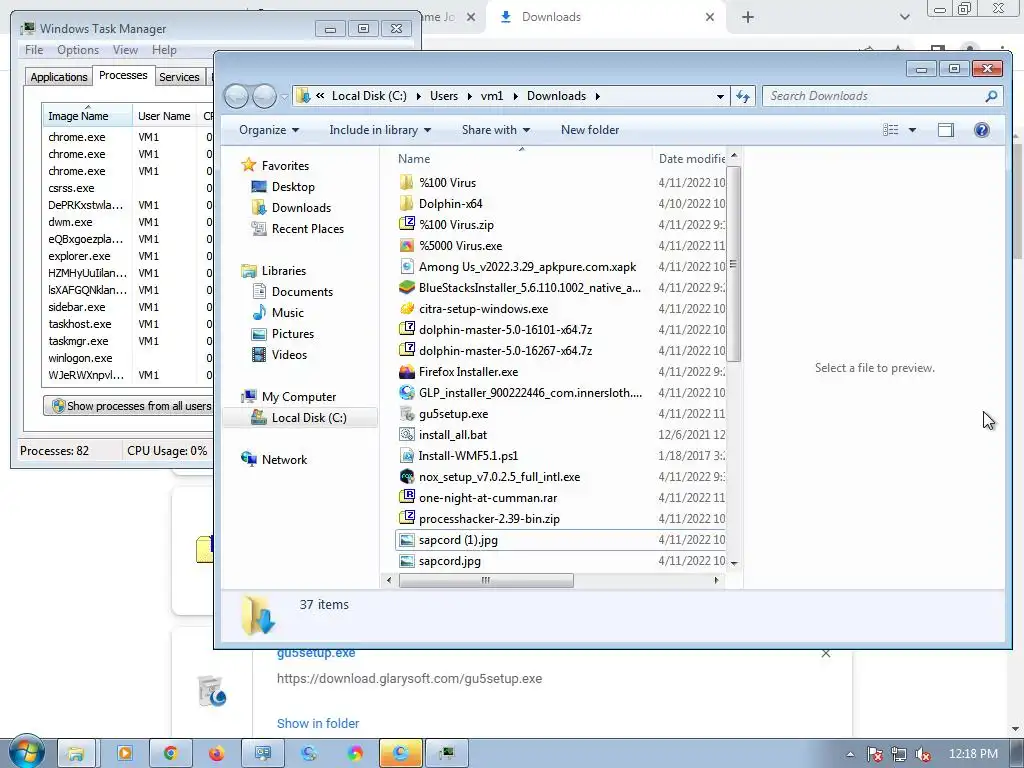Click the horizontal scrollbar thumb in file list

[x=486, y=580]
